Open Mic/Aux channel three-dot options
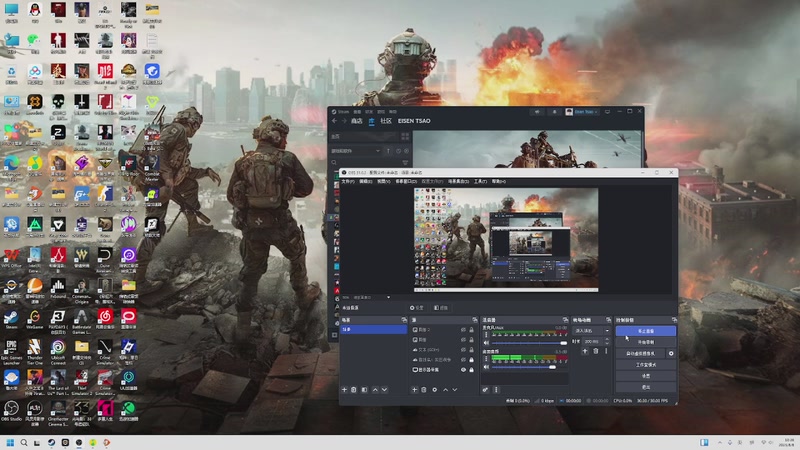 pyautogui.click(x=486, y=335)
